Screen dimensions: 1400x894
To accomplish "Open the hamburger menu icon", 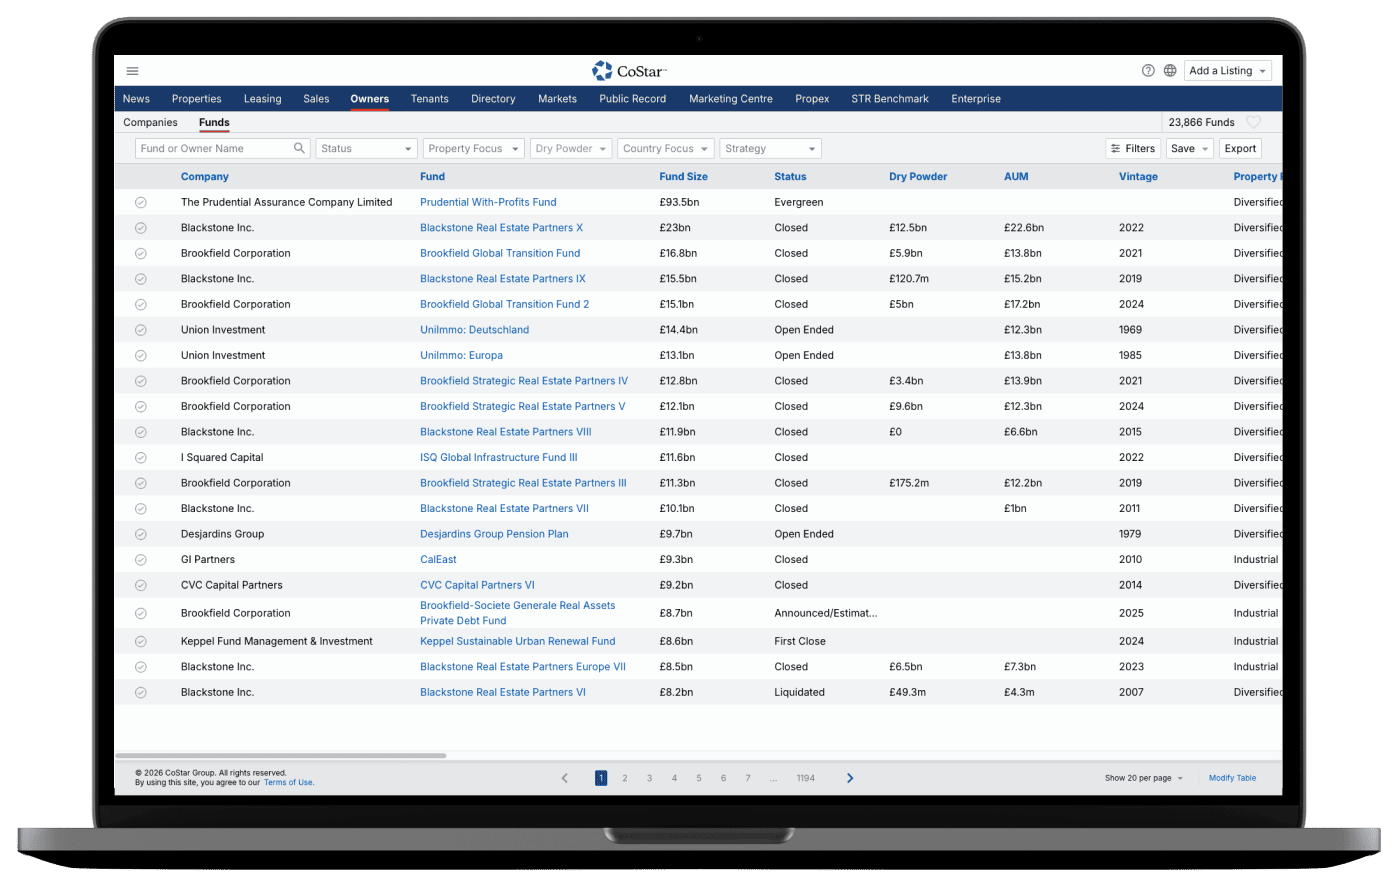I will 132,71.
